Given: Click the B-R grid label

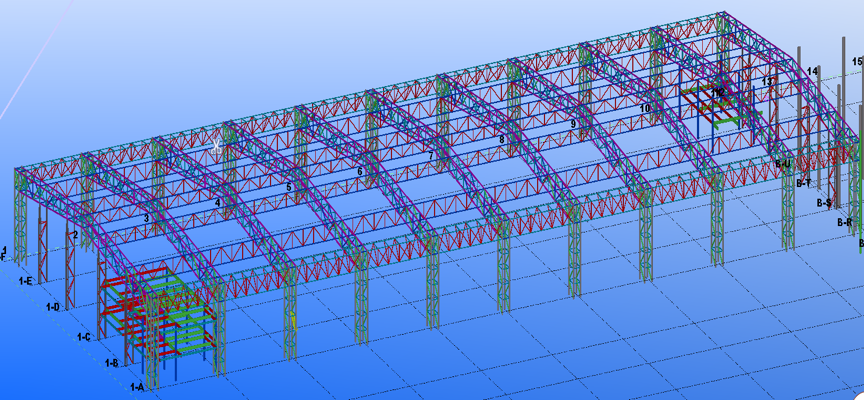Looking at the screenshot, I should coord(844,223).
